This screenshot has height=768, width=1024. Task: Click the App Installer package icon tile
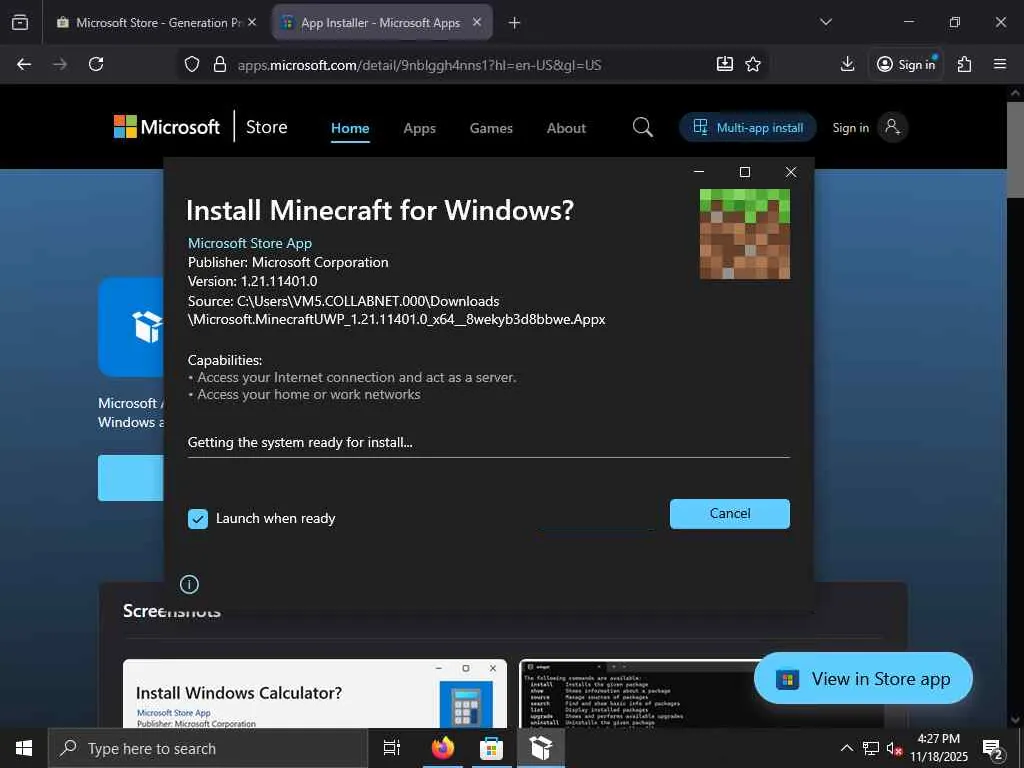131,327
